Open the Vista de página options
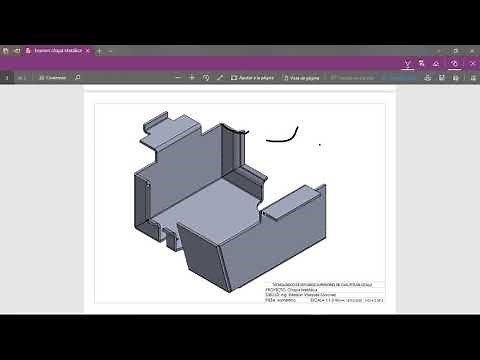This screenshot has height=360, width=480. pos(301,78)
